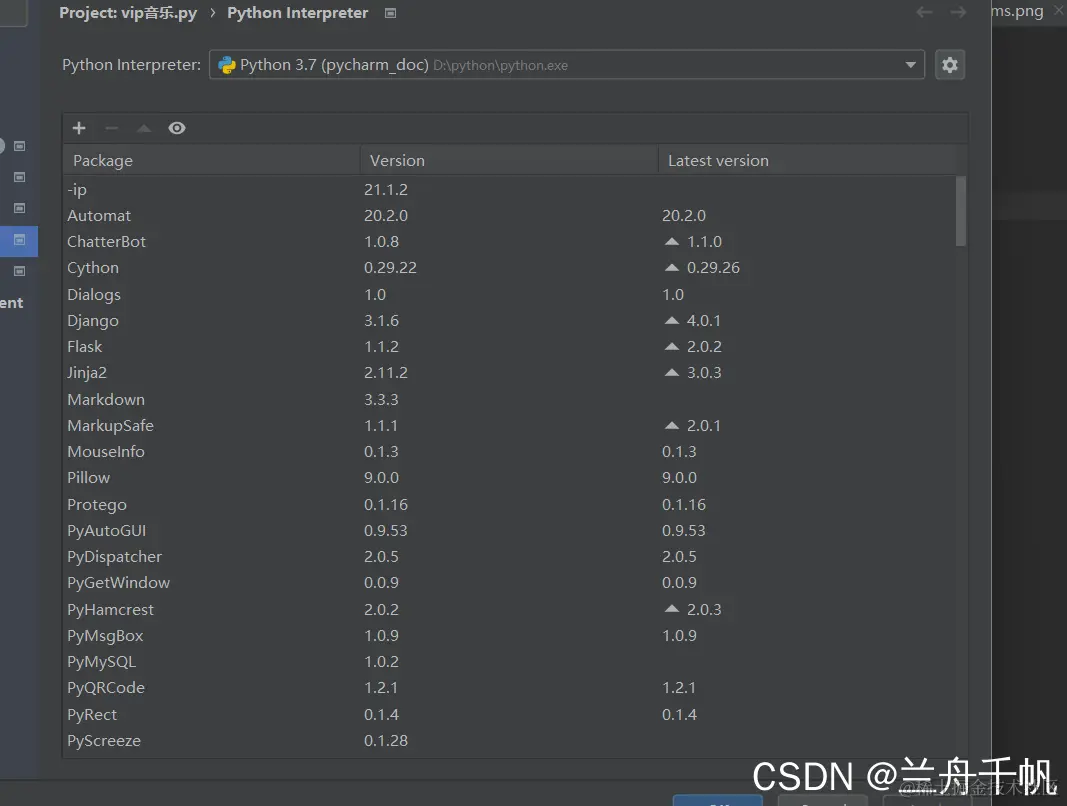Viewport: 1067px width, 806px height.
Task: Go back with the left arrow
Action: pyautogui.click(x=924, y=12)
